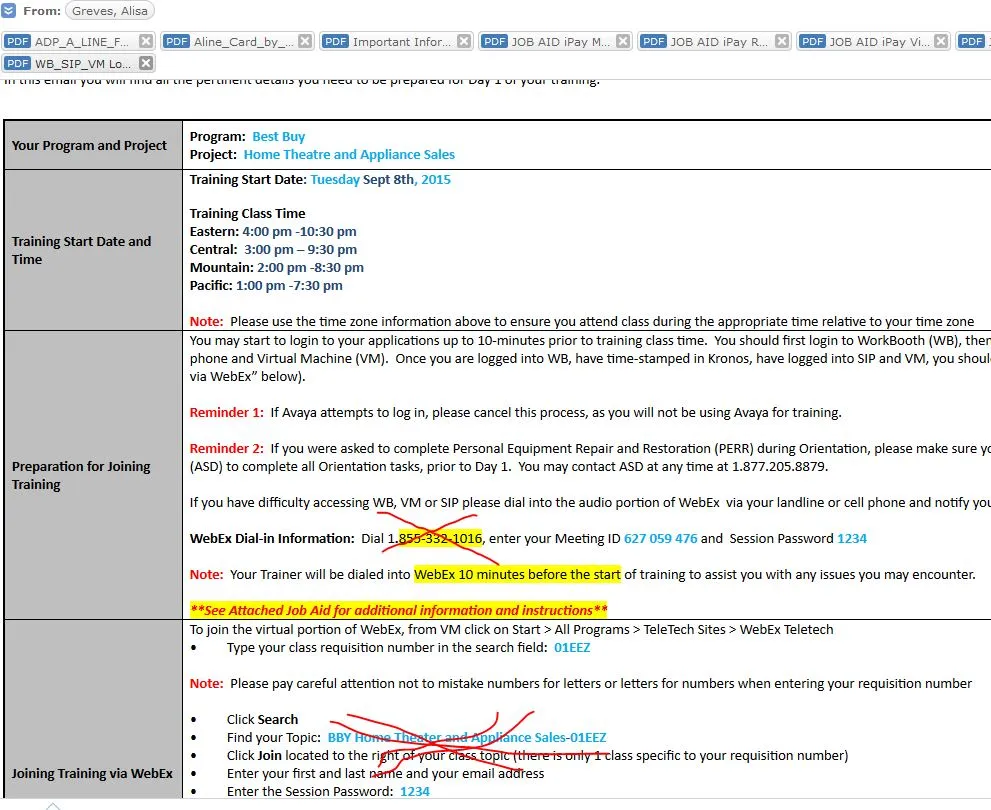The width and height of the screenshot is (991, 810).
Task: Remove the JOB AID iPay R attachment
Action: [782, 41]
